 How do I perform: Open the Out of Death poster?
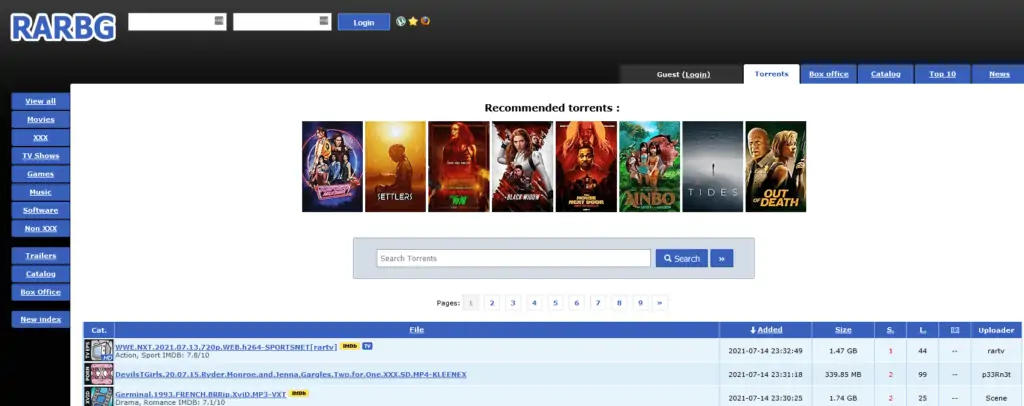point(776,166)
